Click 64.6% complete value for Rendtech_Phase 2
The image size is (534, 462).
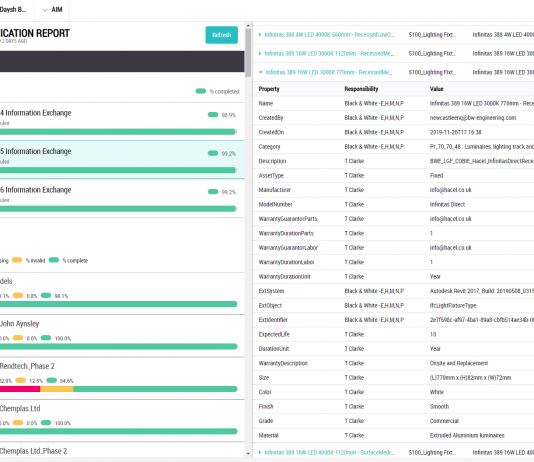pos(66,381)
